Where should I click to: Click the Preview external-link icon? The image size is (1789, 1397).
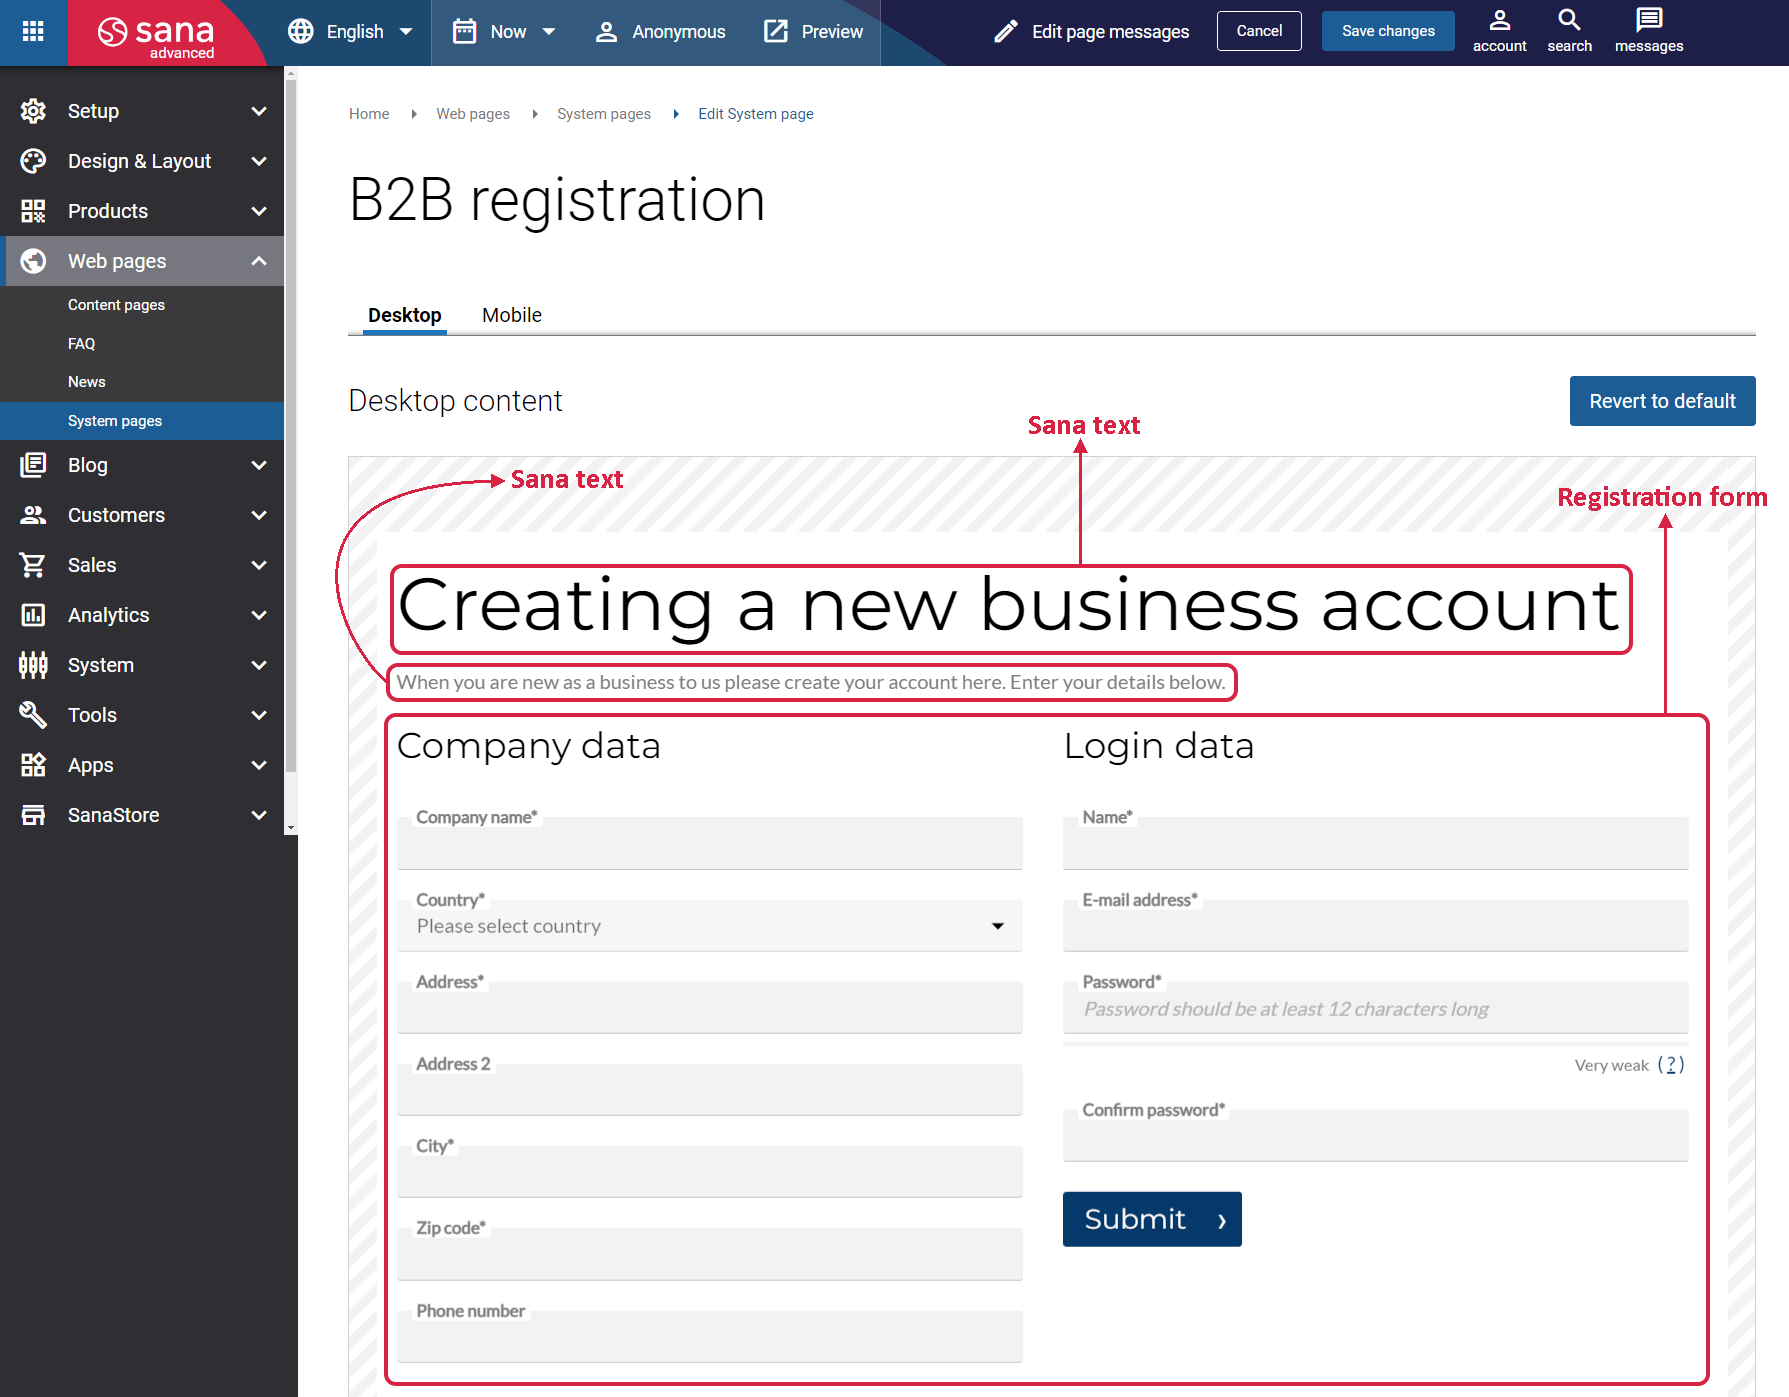click(776, 32)
